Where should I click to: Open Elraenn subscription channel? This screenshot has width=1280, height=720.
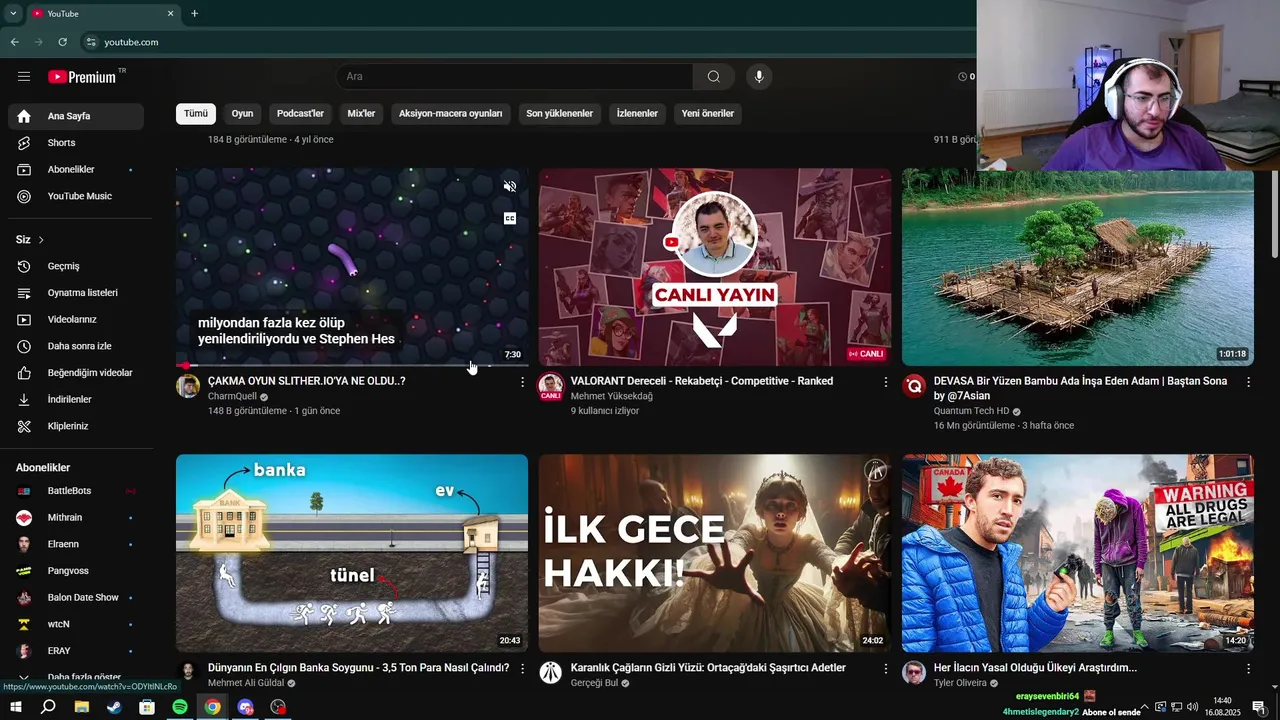76,544
